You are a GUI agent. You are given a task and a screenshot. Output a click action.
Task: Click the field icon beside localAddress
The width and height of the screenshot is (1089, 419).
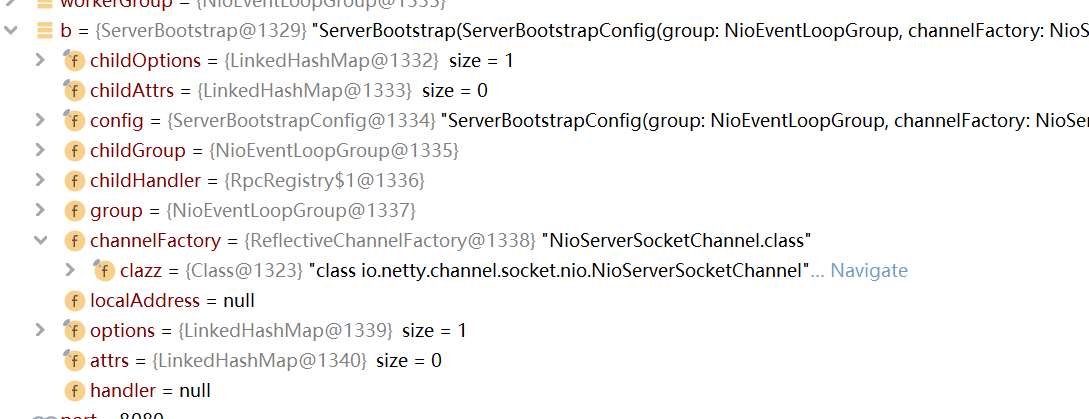(x=74, y=301)
